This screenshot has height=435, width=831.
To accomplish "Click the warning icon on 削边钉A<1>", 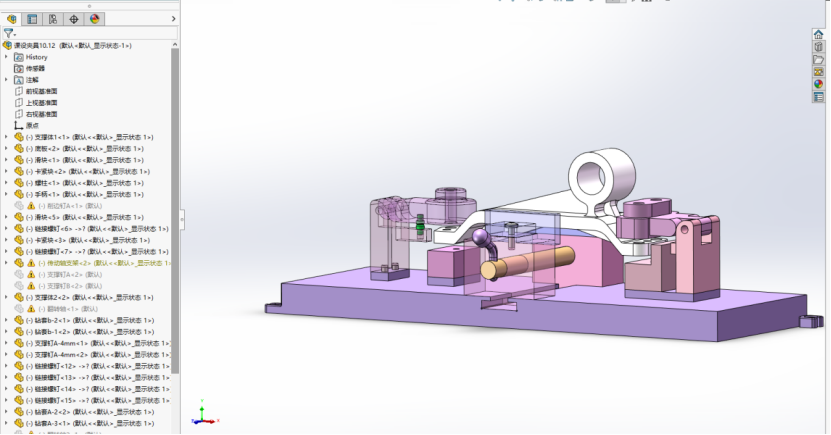I will [31, 206].
